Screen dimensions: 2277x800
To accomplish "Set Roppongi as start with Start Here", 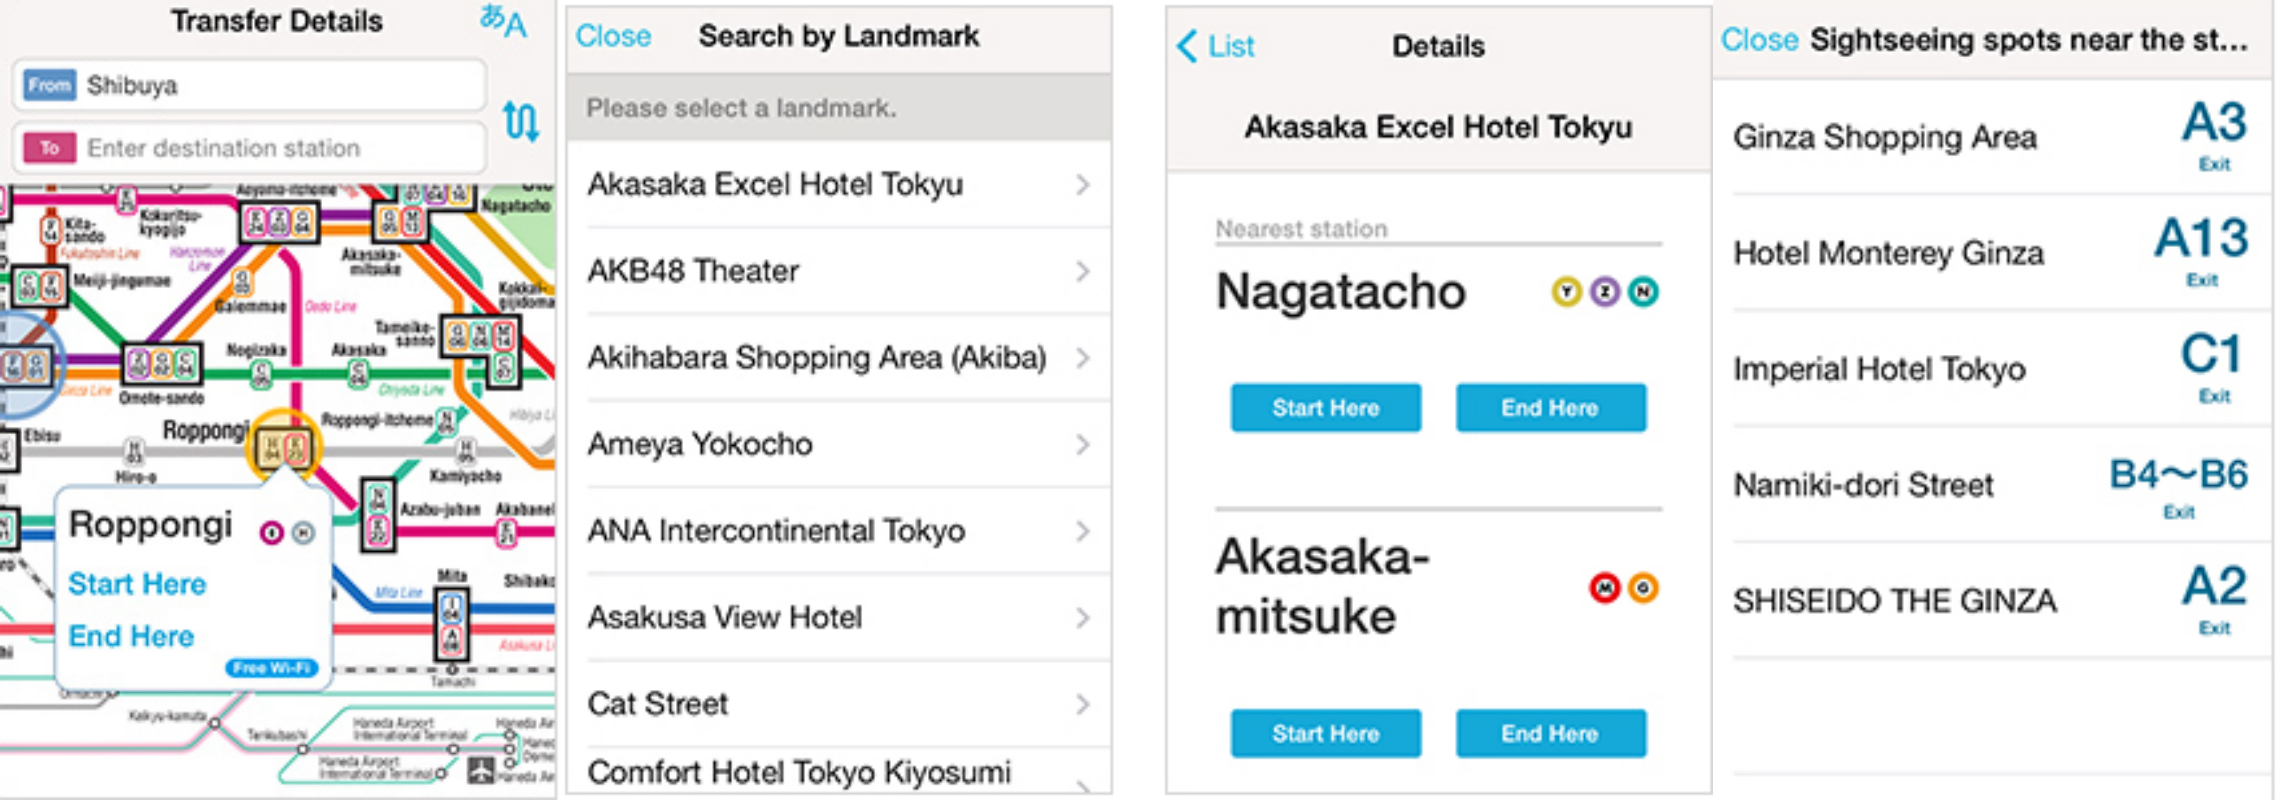I will click(x=137, y=584).
